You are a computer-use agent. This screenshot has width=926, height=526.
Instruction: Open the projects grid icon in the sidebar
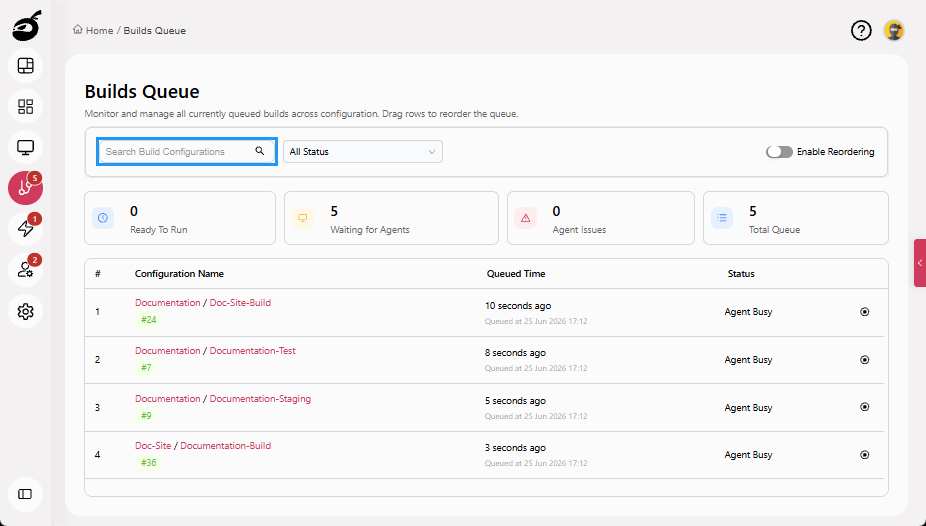25,107
